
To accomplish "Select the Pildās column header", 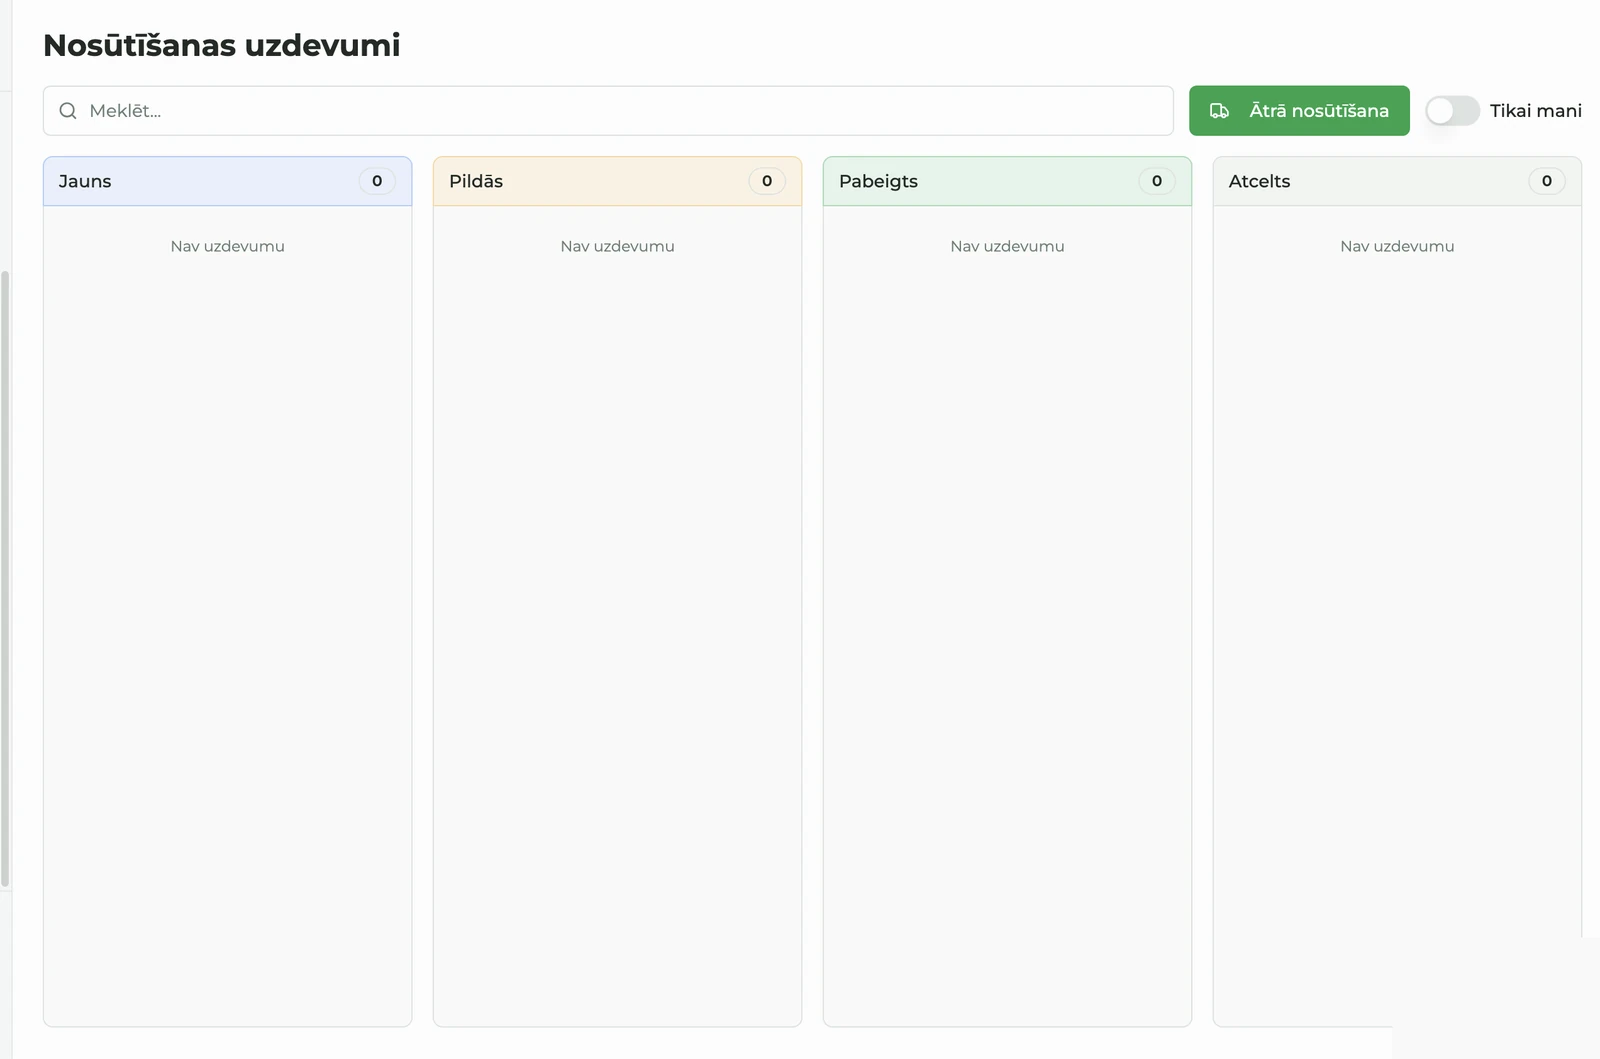I will click(618, 181).
